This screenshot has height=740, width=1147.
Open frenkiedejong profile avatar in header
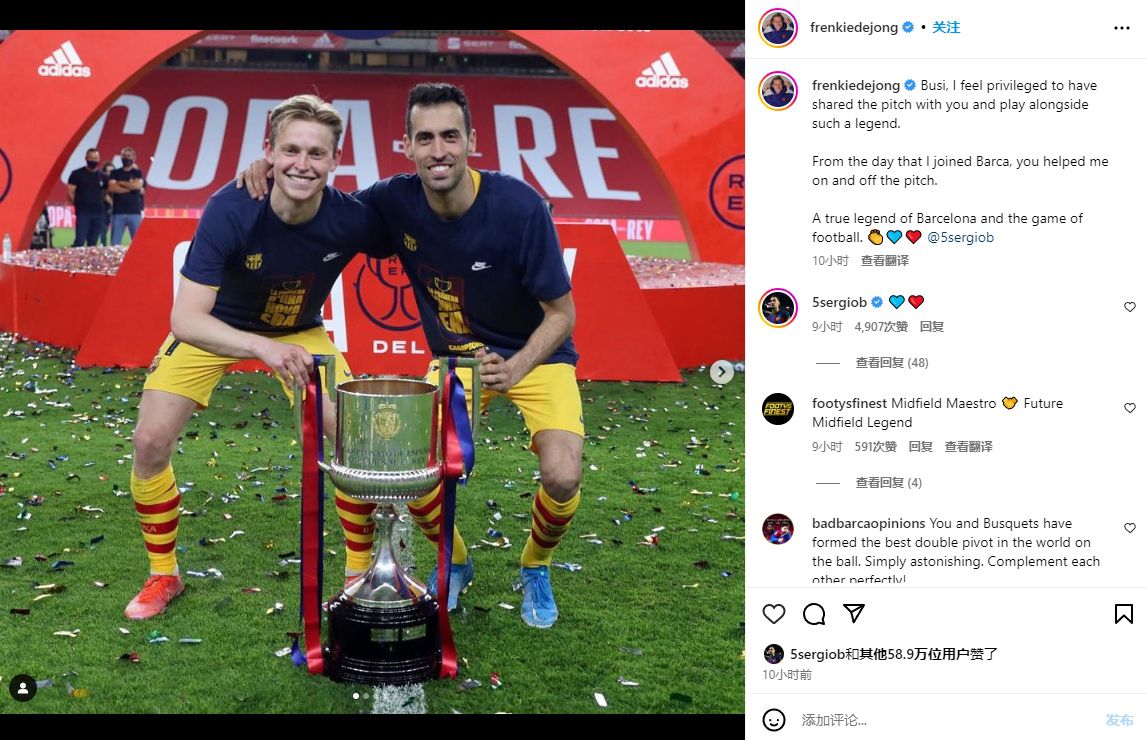point(778,28)
